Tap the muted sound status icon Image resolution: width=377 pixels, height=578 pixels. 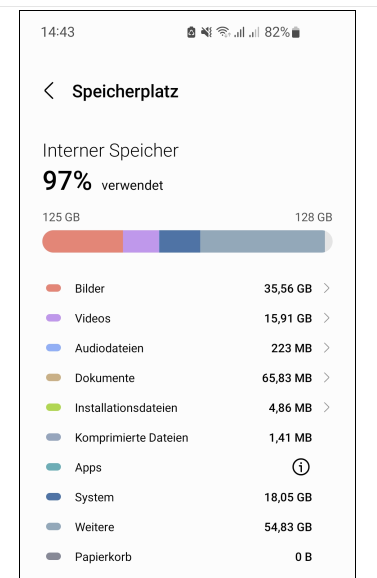coord(206,32)
